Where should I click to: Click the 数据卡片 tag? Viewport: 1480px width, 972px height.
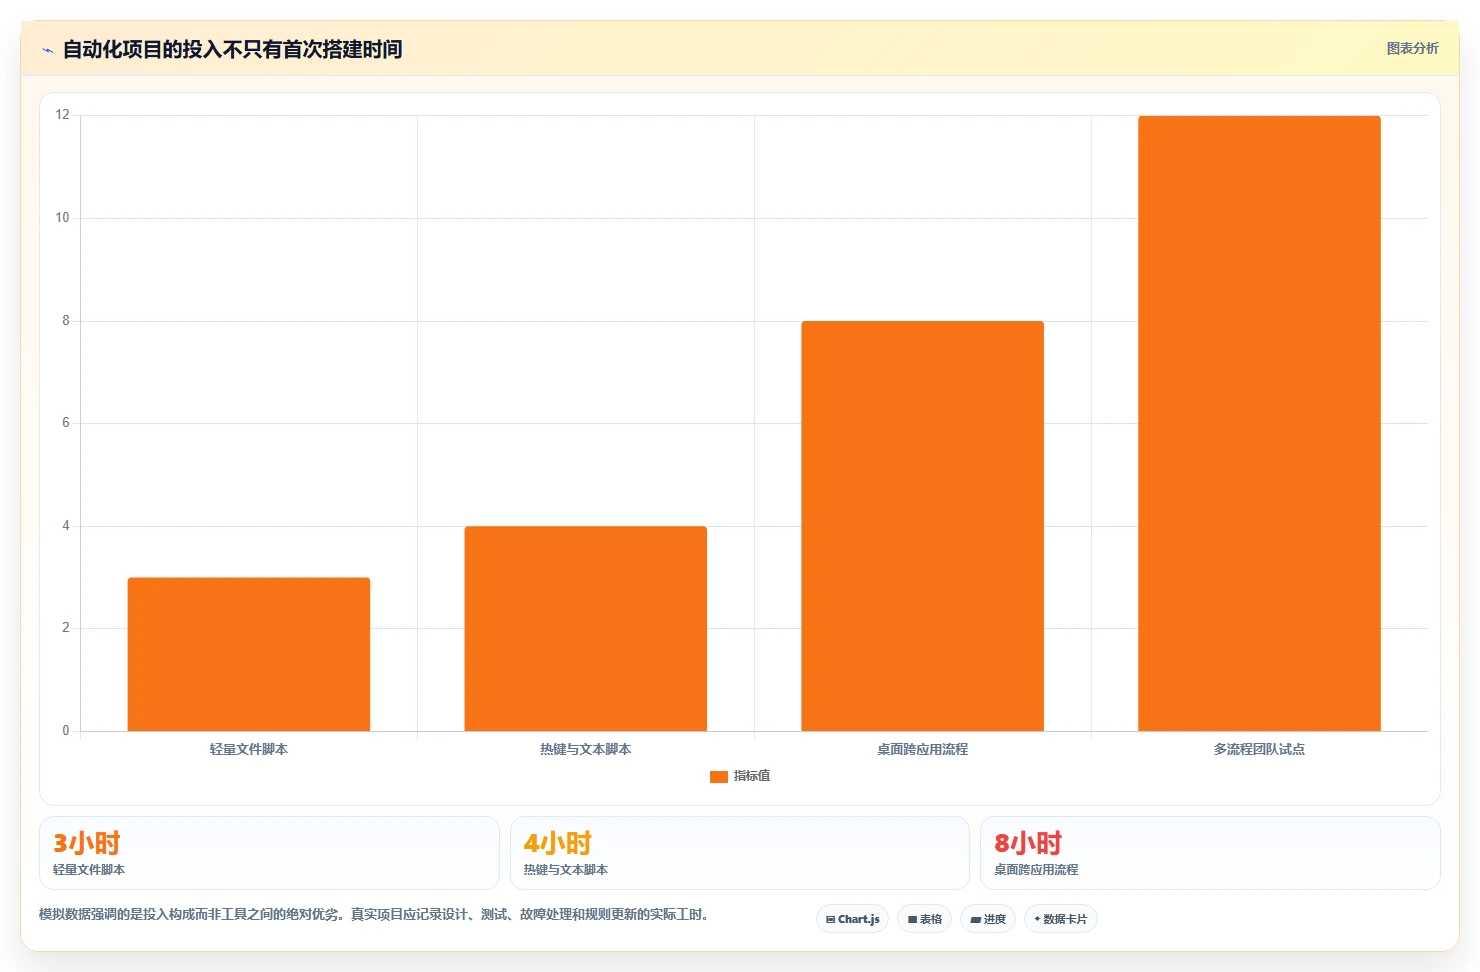[1060, 919]
